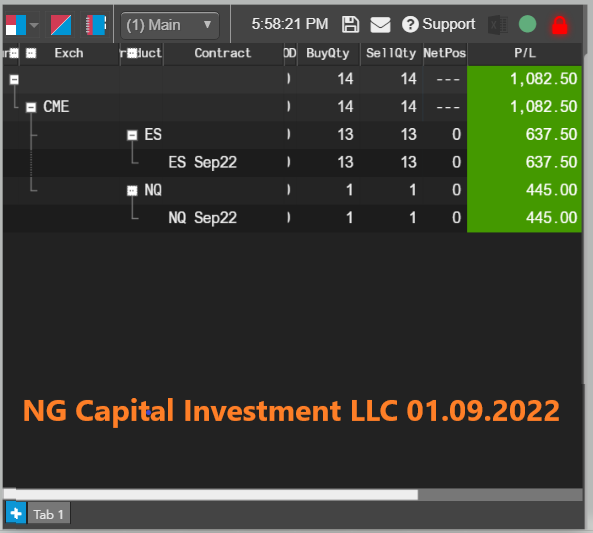
Task: Click the horizontal scrollbar thumb
Action: pyautogui.click(x=211, y=494)
